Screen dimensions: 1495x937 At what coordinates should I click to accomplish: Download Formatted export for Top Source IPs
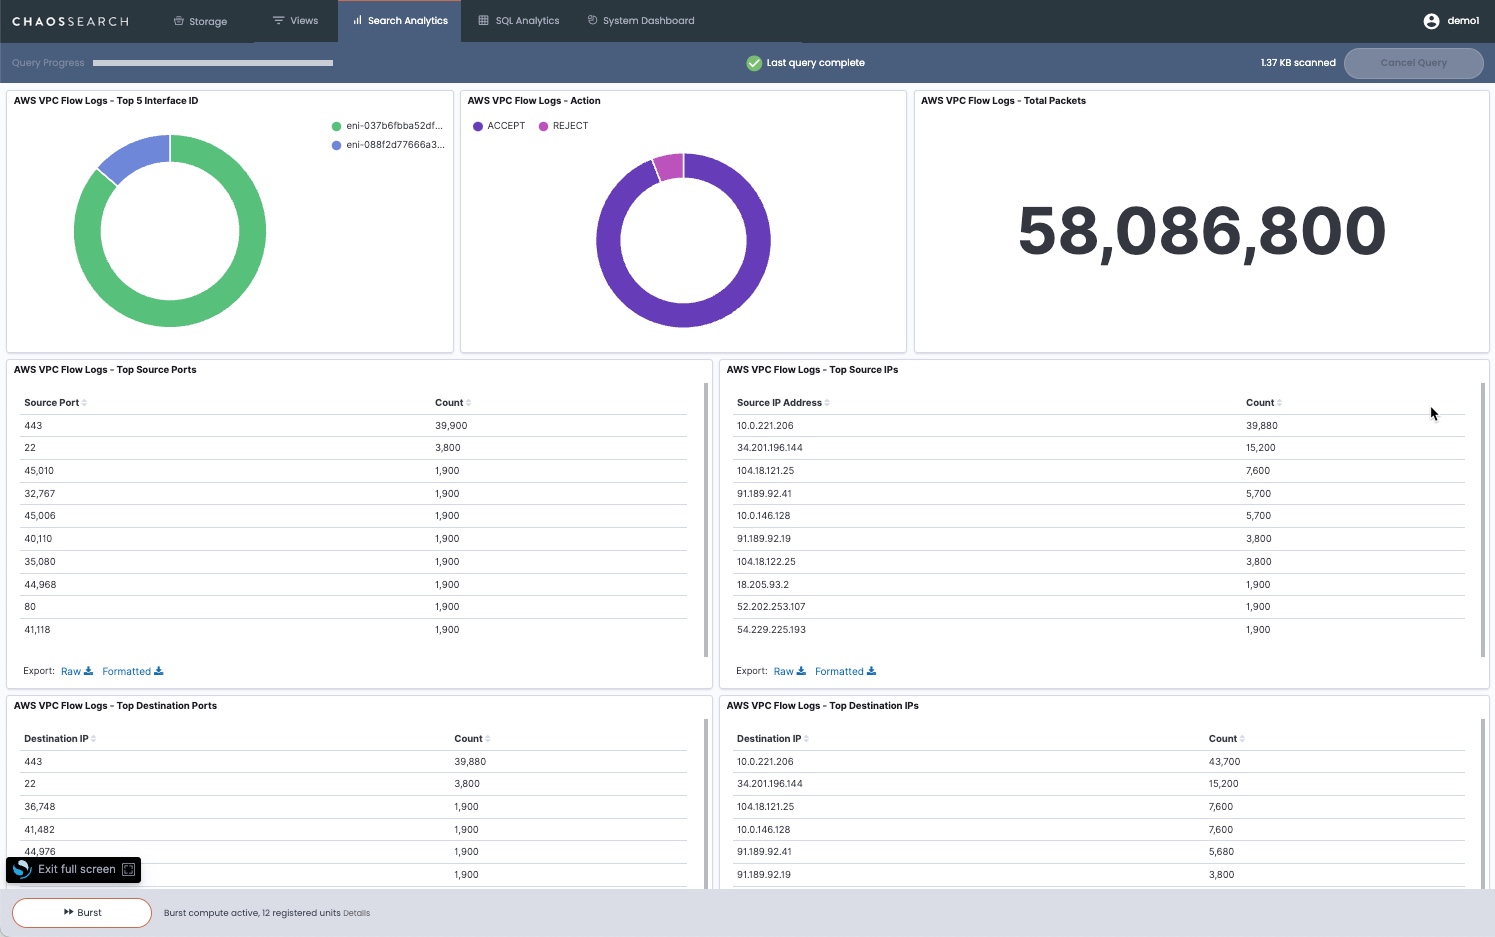845,671
